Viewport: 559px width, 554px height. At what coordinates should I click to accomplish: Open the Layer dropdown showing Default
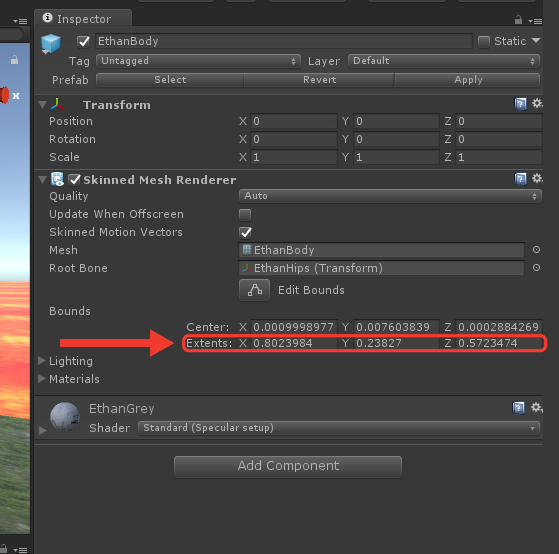click(x=444, y=61)
